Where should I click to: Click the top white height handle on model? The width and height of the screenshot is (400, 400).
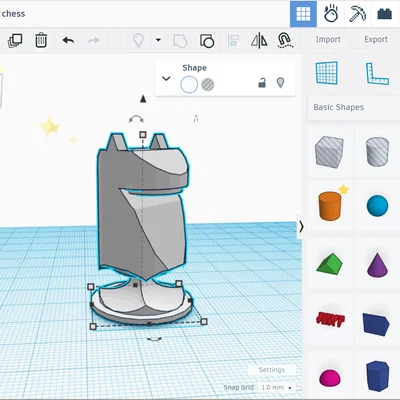[x=143, y=135]
